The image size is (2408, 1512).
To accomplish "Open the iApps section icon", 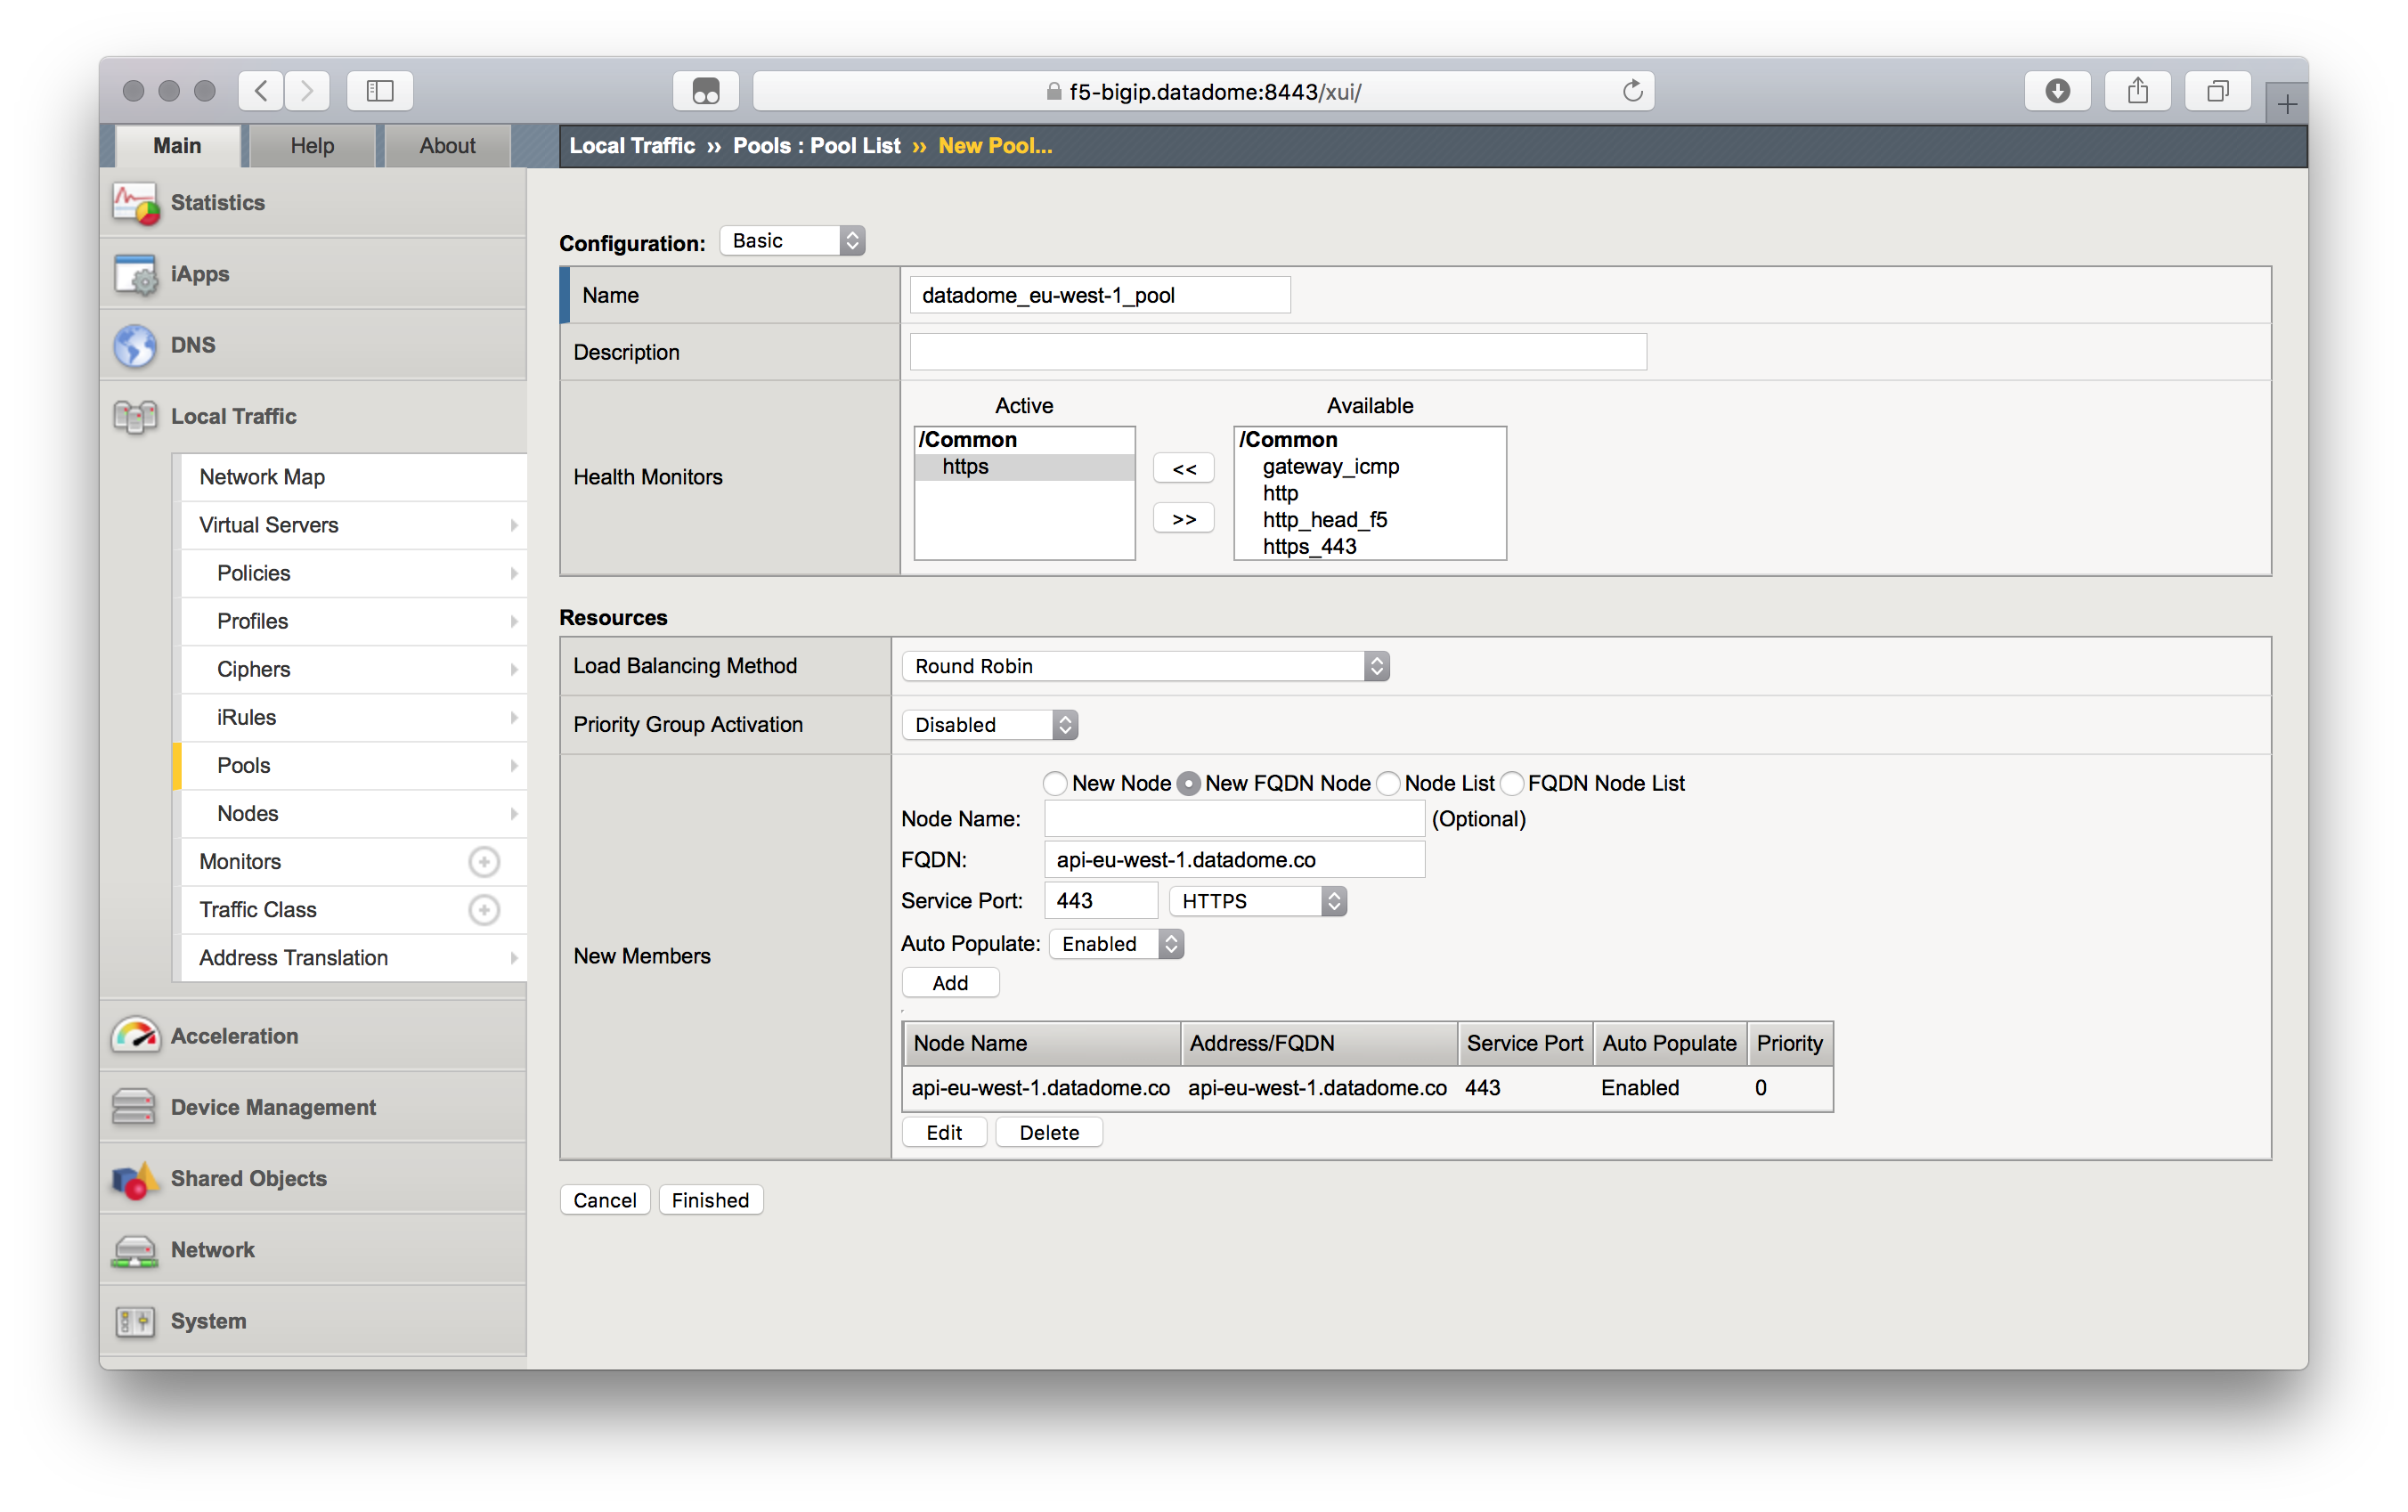I will 136,274.
